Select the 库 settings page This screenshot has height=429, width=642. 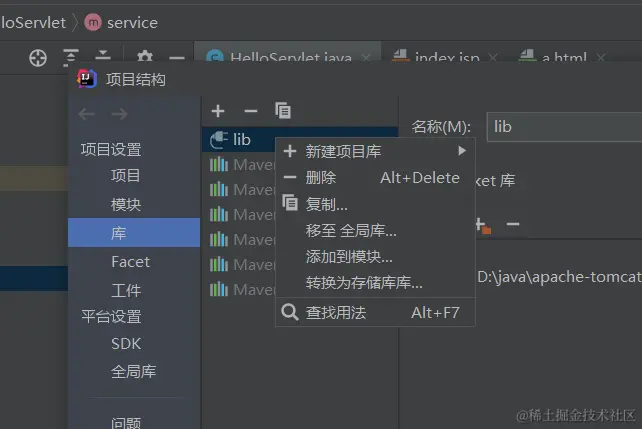click(134, 233)
